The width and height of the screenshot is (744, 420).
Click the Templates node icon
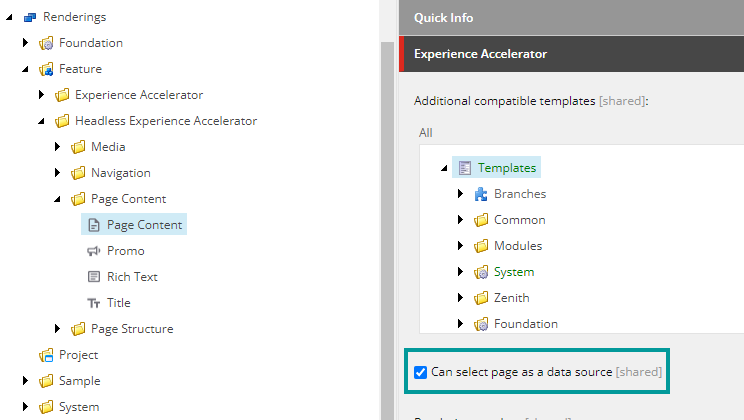(x=465, y=168)
